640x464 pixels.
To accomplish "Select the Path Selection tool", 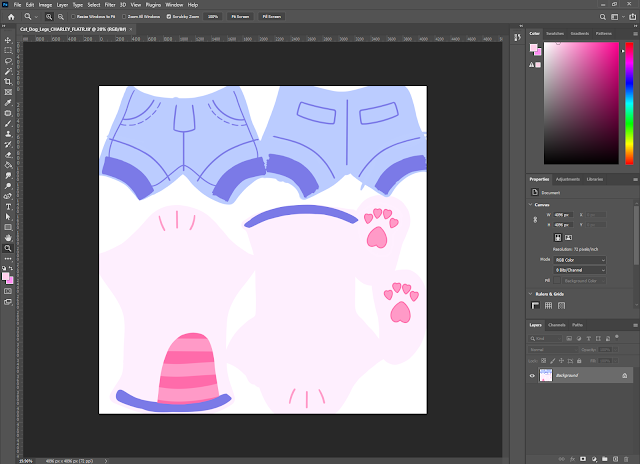I will coord(8,217).
